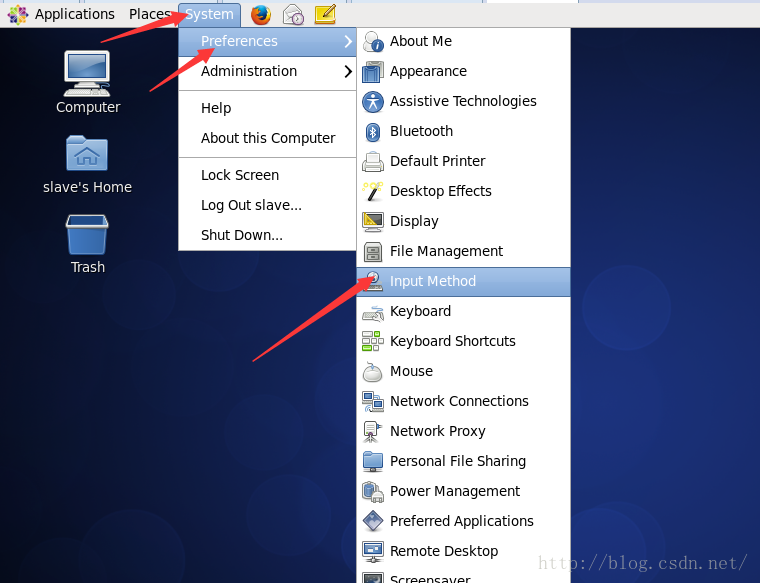This screenshot has height=583, width=760.
Task: Select the Preferred Applications entry
Action: tap(463, 521)
